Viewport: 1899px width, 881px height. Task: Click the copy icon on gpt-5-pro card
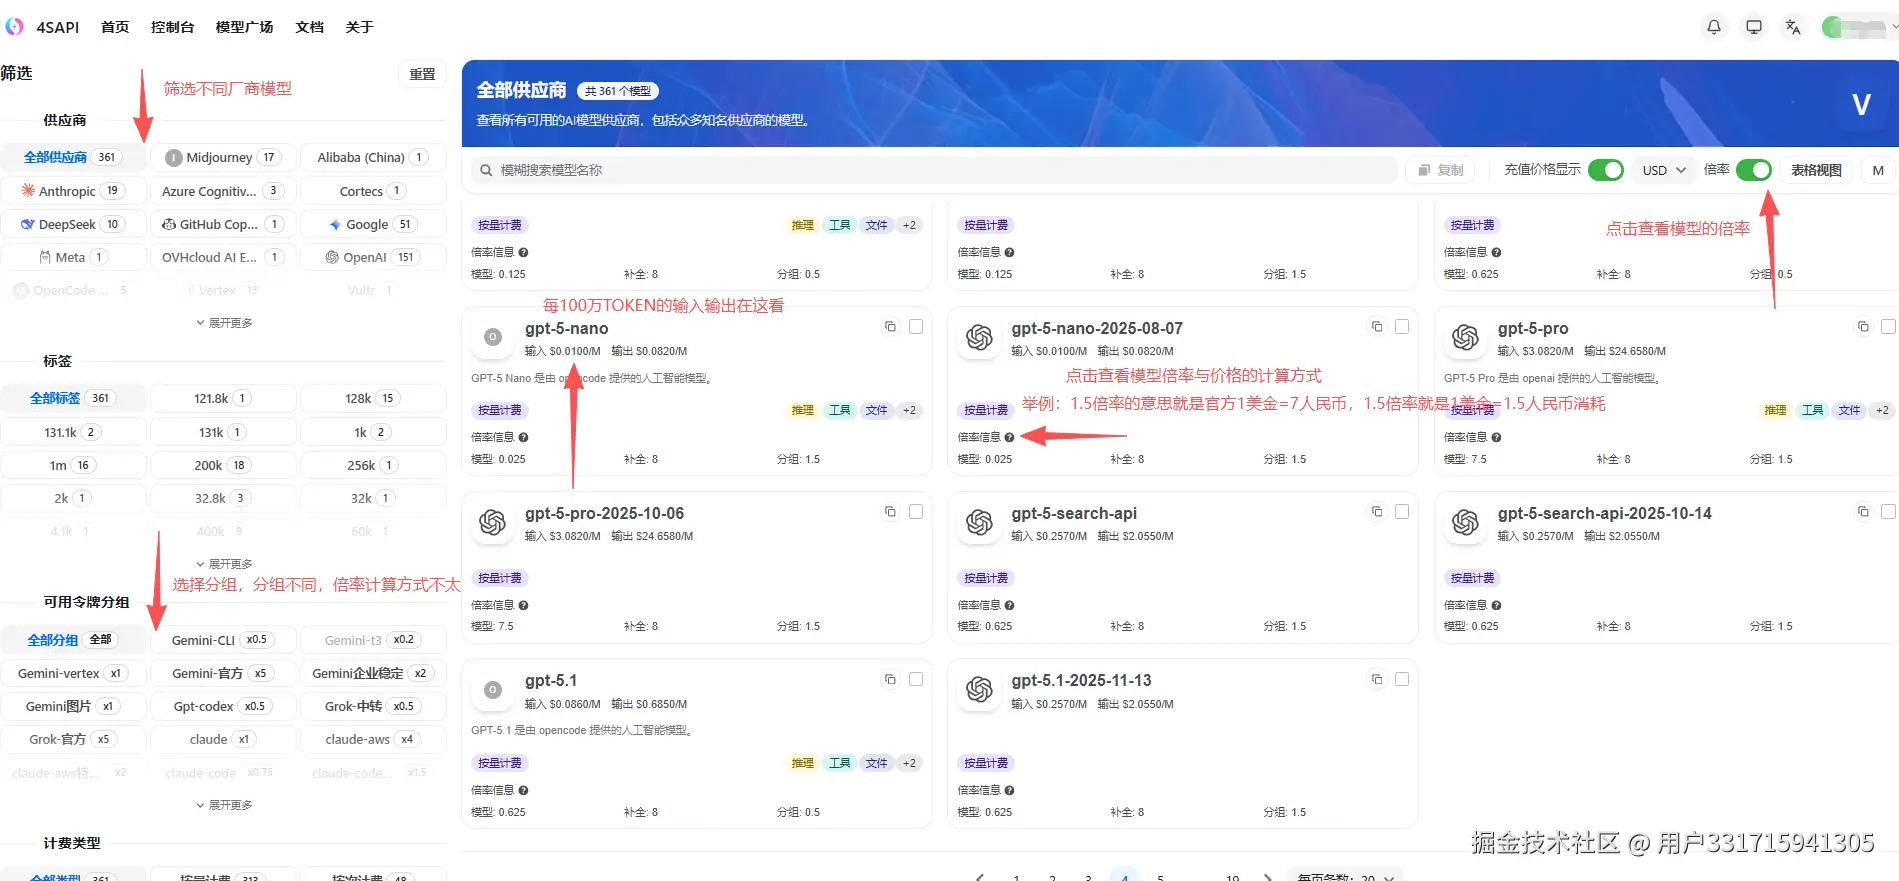[x=1863, y=327]
